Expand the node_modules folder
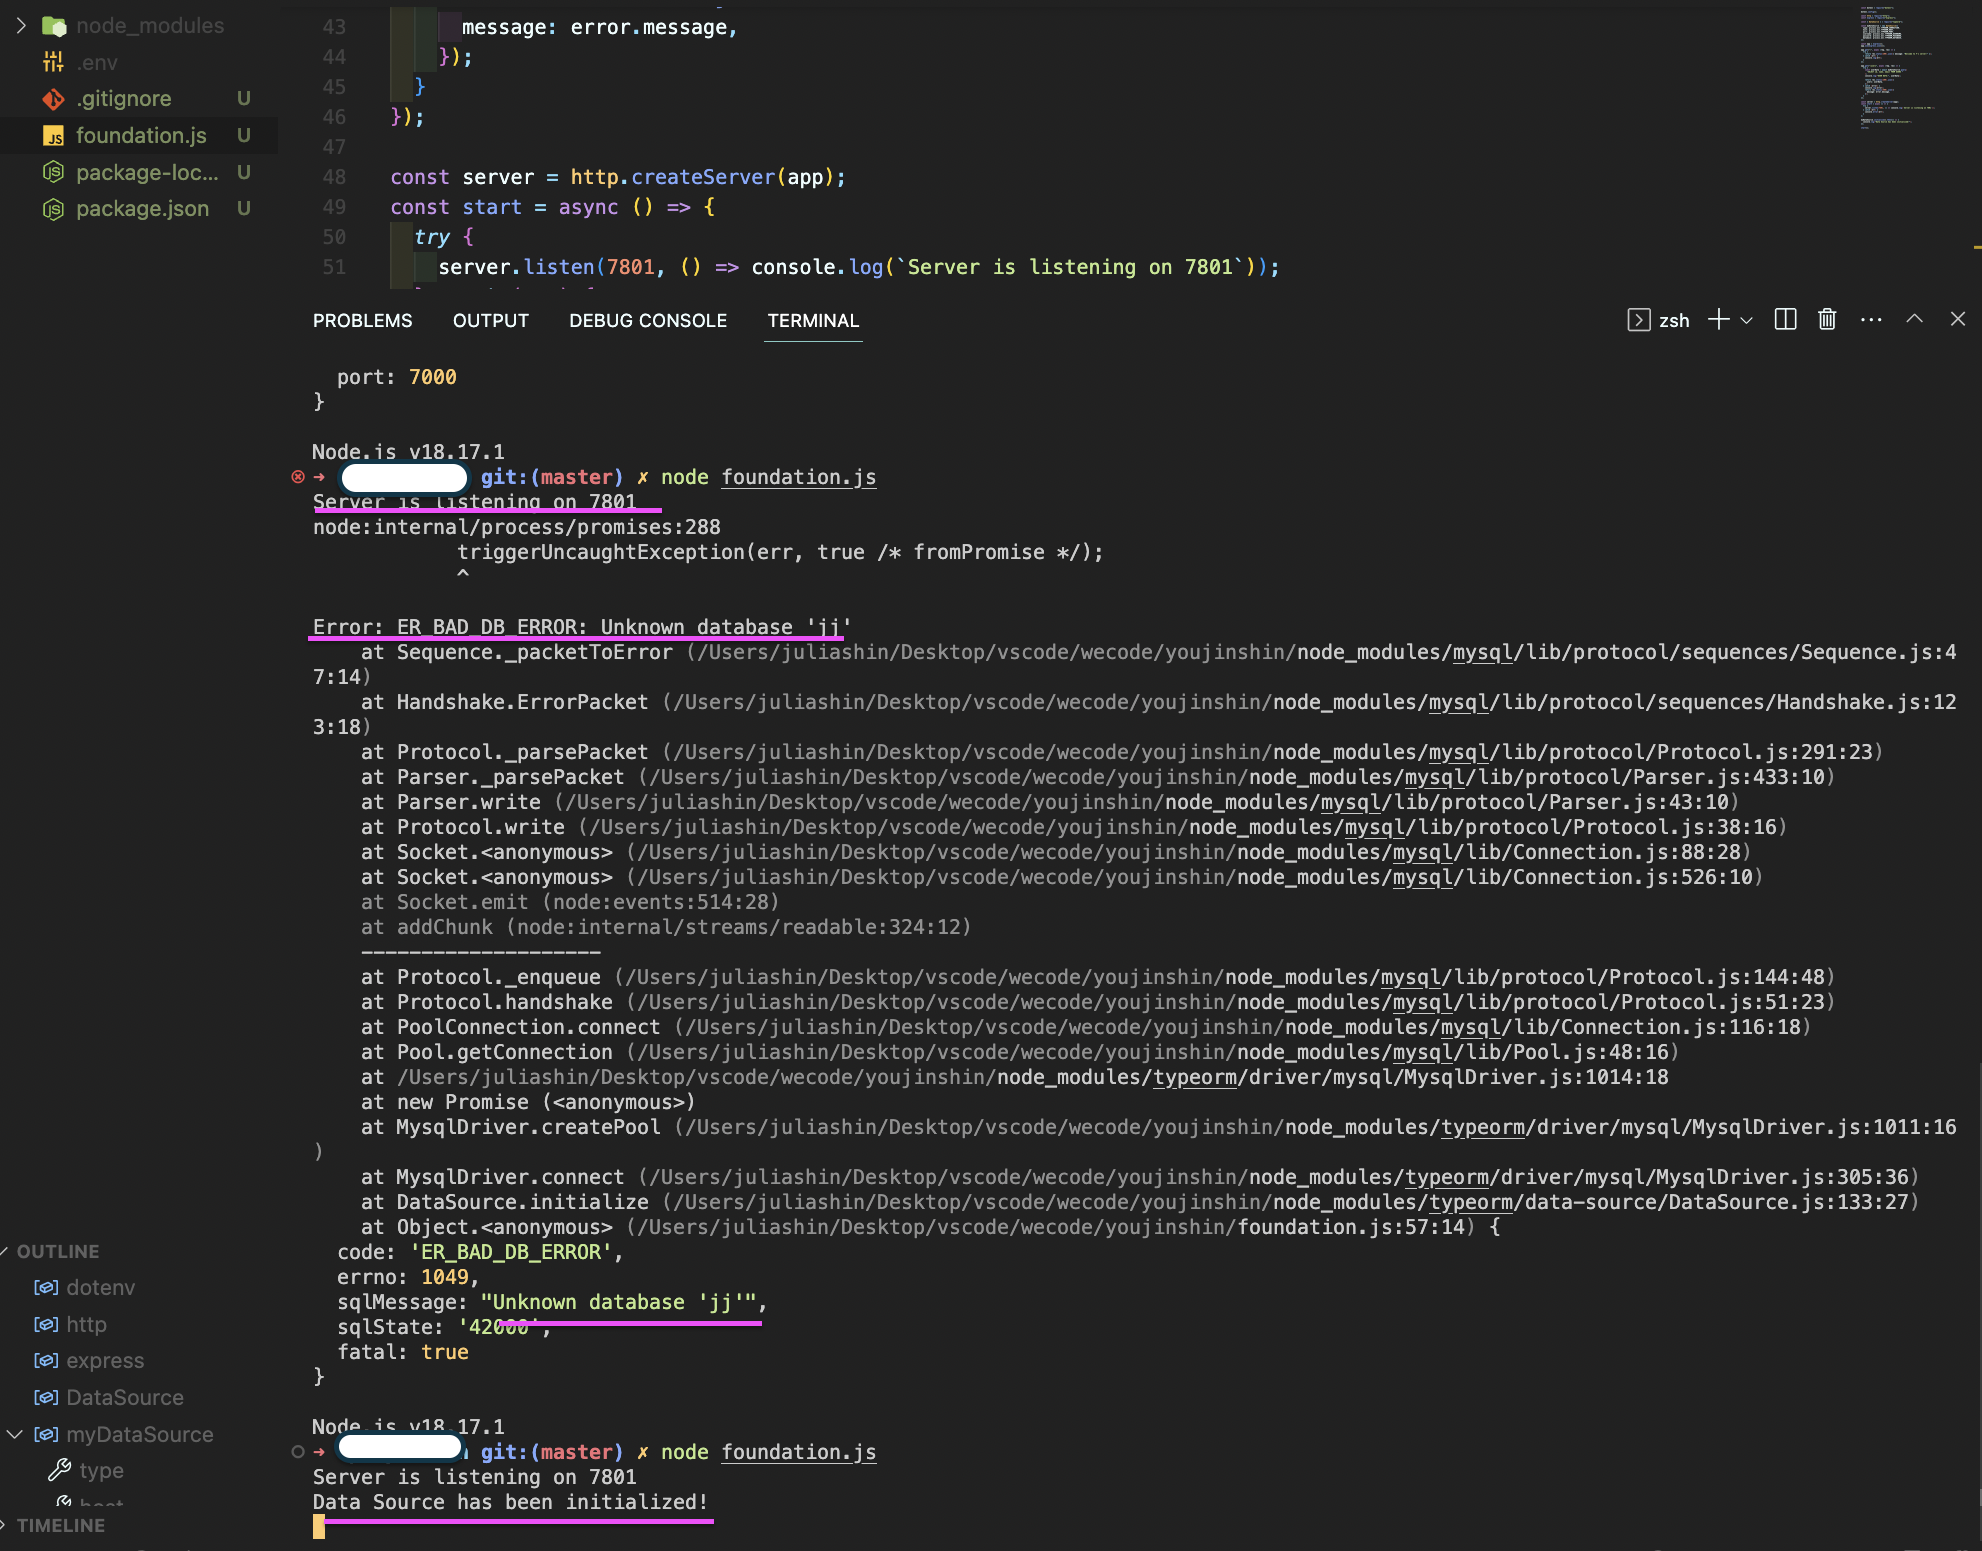This screenshot has height=1551, width=1982. point(21,25)
